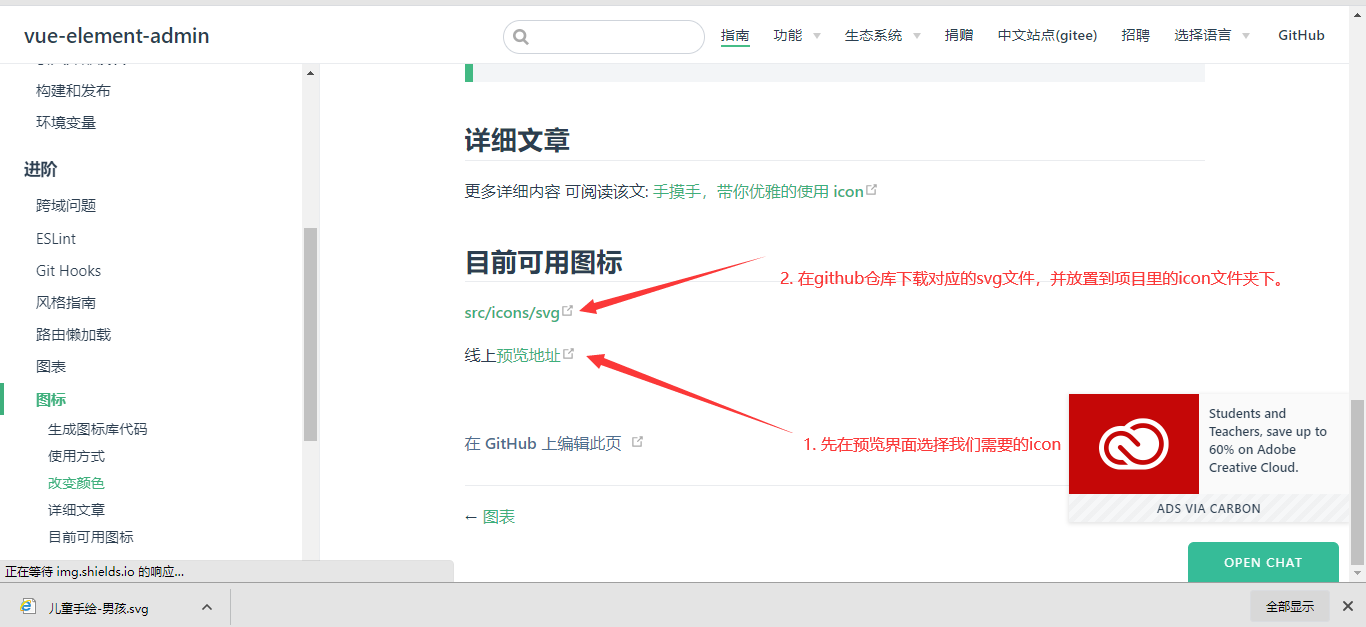The height and width of the screenshot is (627, 1366).
Task: Click the up arrow on the sidebar scrollbar
Action: [310, 72]
